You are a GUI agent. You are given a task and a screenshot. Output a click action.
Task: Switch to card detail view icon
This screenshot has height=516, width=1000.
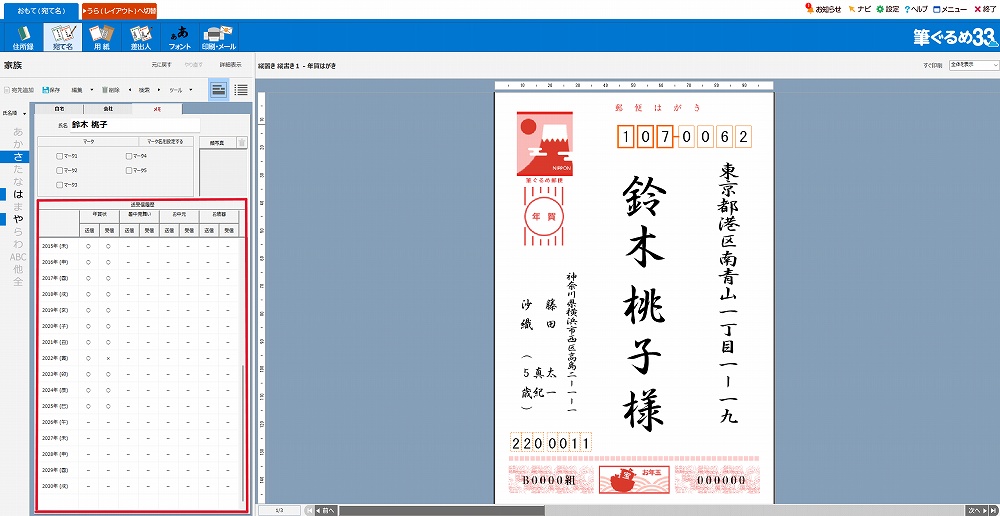[x=219, y=90]
